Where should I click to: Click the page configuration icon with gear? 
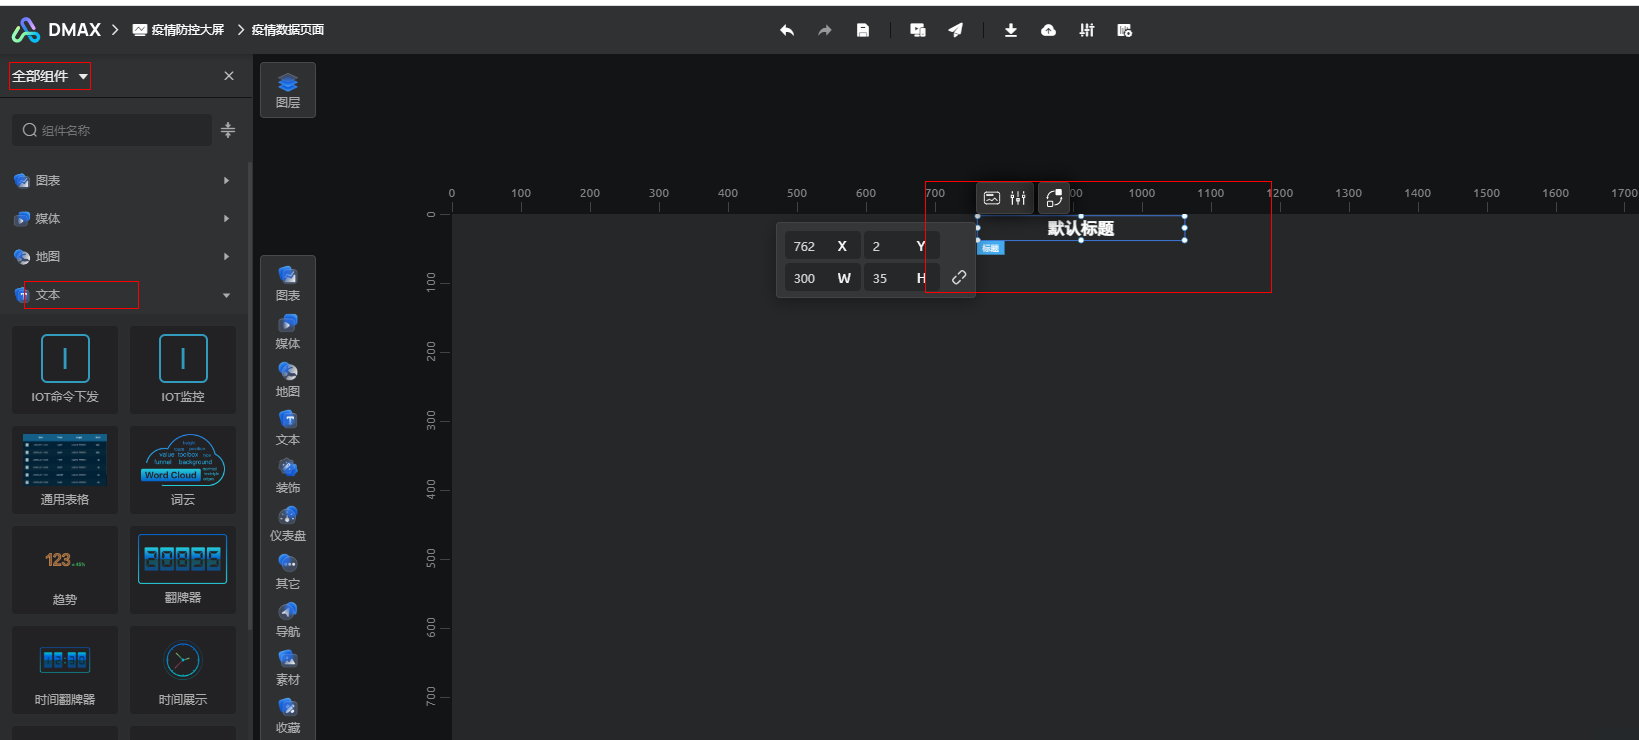click(1125, 31)
